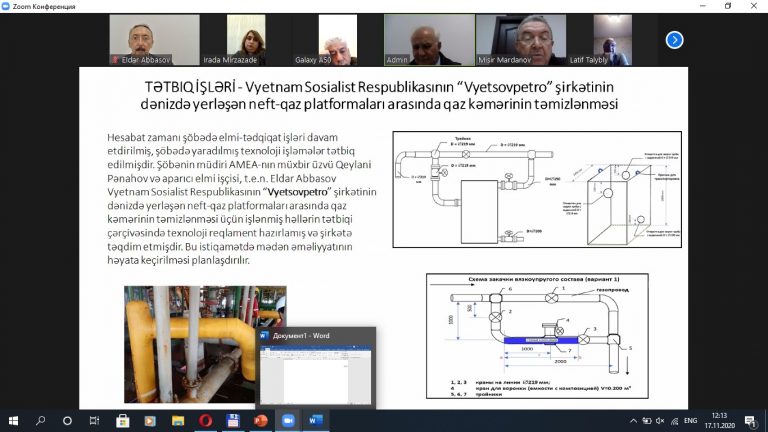Click the taskbar search magnifier
The image size is (768, 432).
[x=41, y=420]
